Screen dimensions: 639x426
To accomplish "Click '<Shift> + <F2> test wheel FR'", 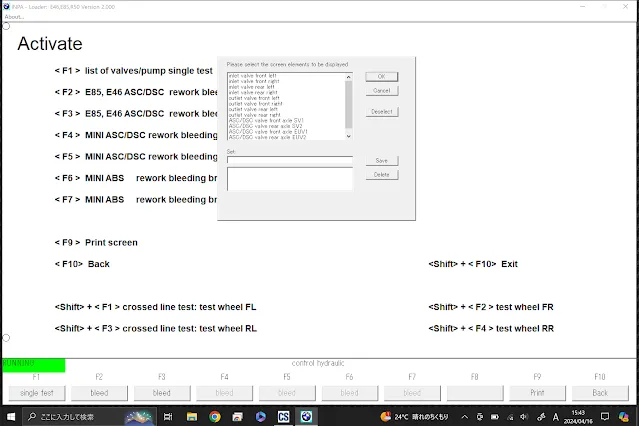I will (x=491, y=307).
